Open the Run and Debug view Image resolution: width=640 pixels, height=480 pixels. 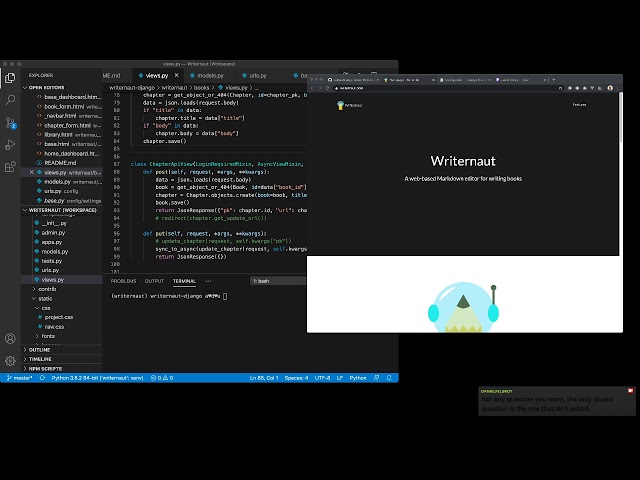tap(10, 144)
